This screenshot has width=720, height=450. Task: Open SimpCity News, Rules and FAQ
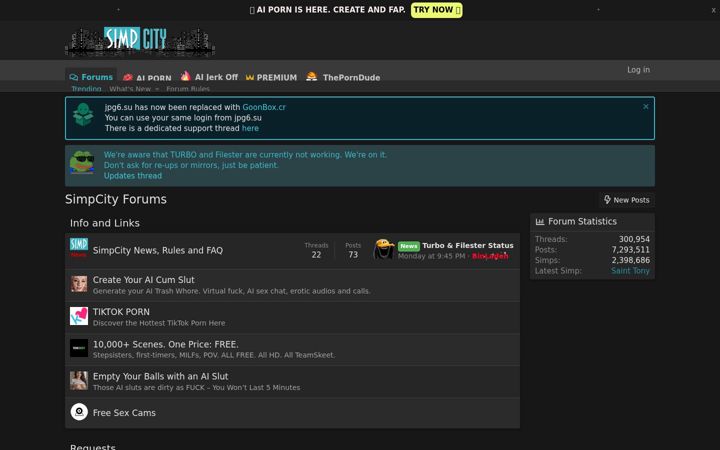[x=158, y=250]
